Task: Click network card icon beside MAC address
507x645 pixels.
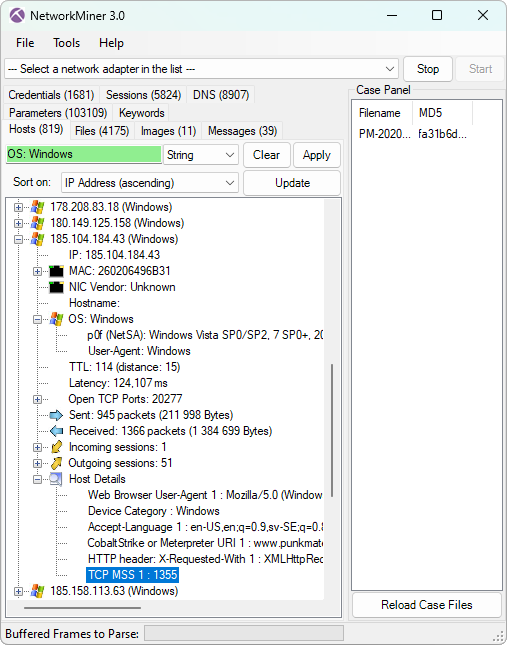Action: [56, 271]
